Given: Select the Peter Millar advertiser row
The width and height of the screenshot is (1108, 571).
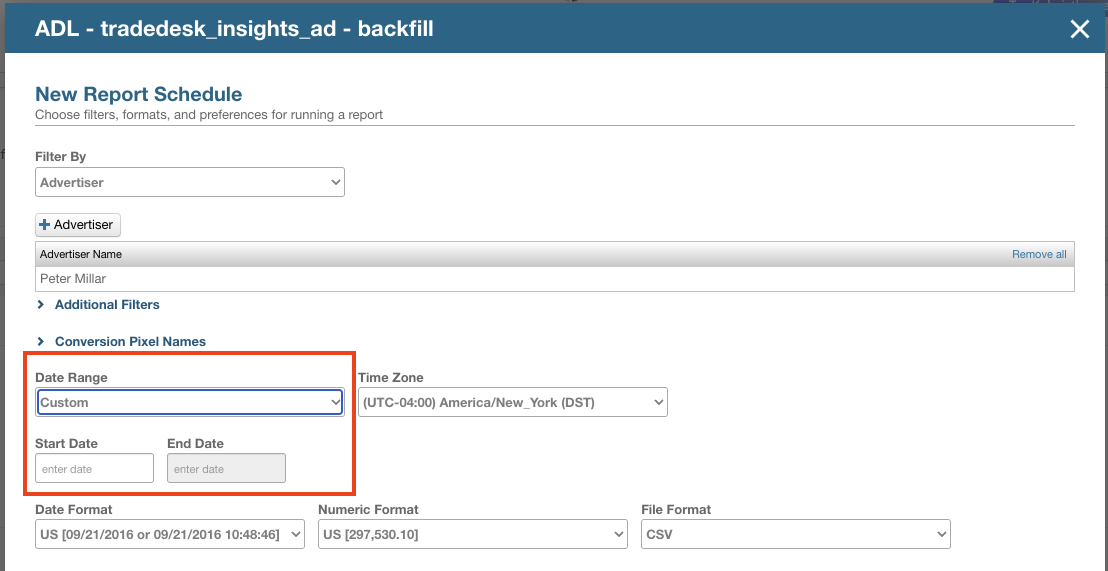Looking at the screenshot, I should click(554, 278).
